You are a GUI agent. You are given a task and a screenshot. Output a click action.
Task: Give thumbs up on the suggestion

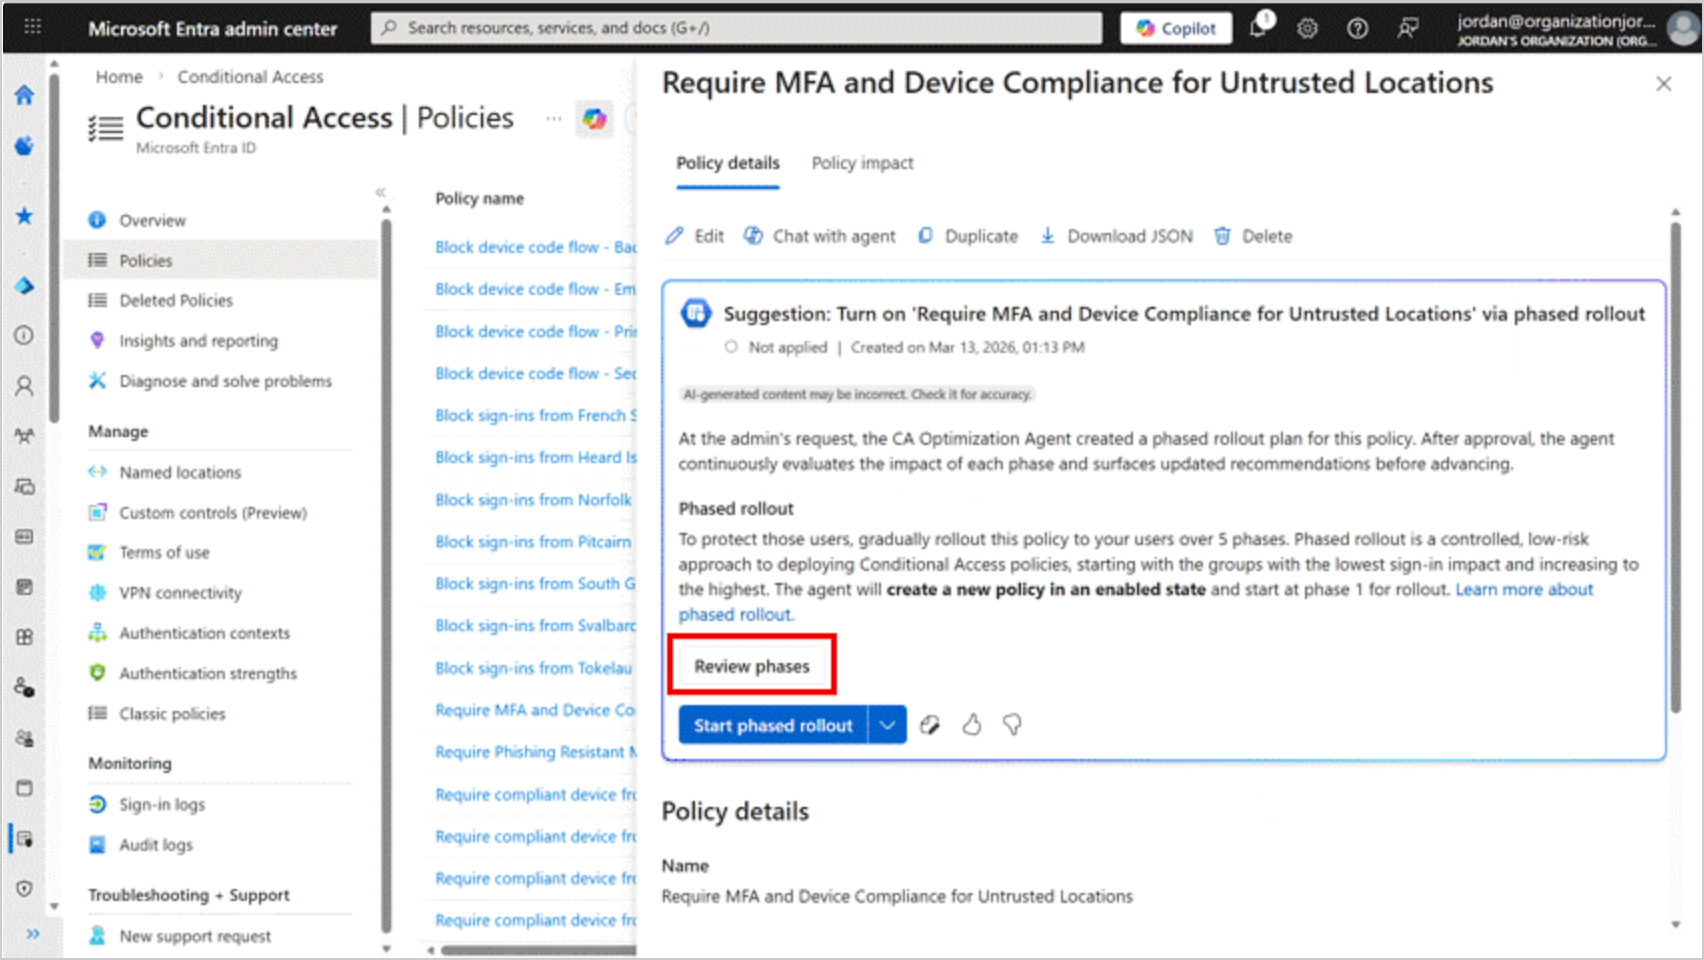(972, 725)
